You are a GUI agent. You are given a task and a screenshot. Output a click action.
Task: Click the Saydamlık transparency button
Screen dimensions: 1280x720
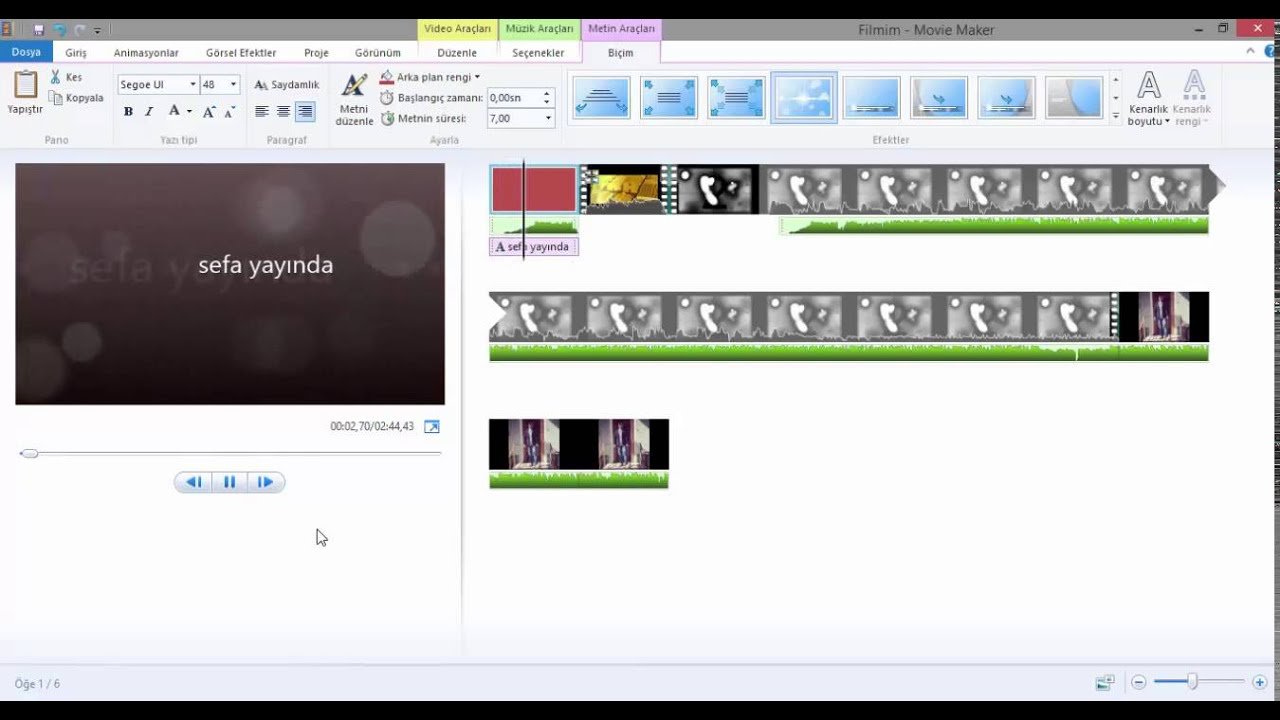287,85
